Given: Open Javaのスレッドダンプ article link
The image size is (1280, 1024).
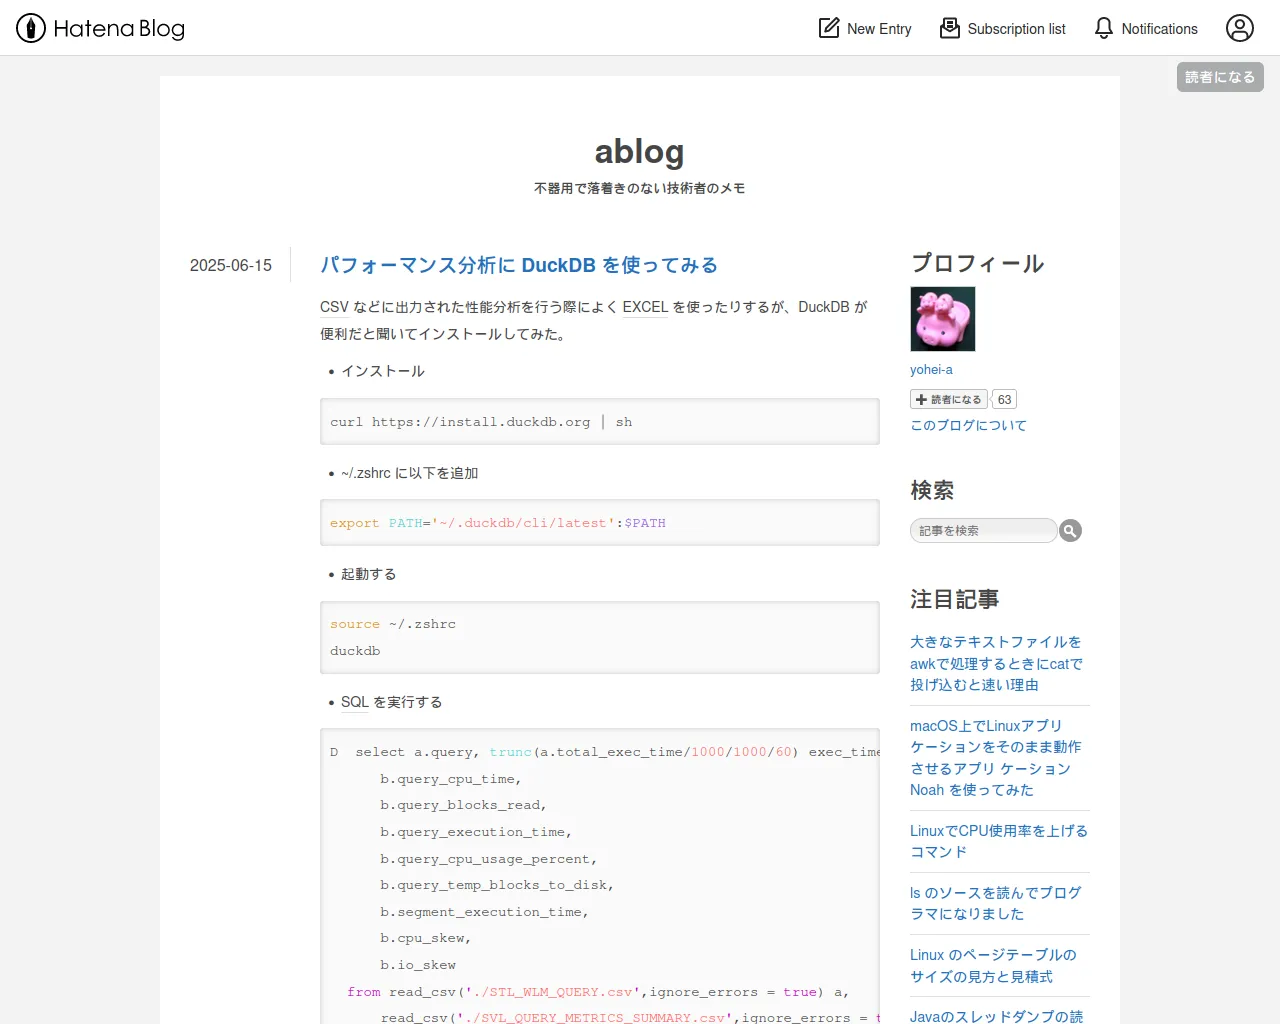Looking at the screenshot, I should pos(996,1016).
